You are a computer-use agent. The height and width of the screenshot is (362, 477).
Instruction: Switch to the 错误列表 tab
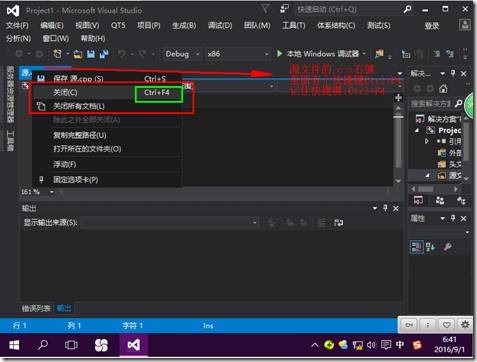[36, 308]
